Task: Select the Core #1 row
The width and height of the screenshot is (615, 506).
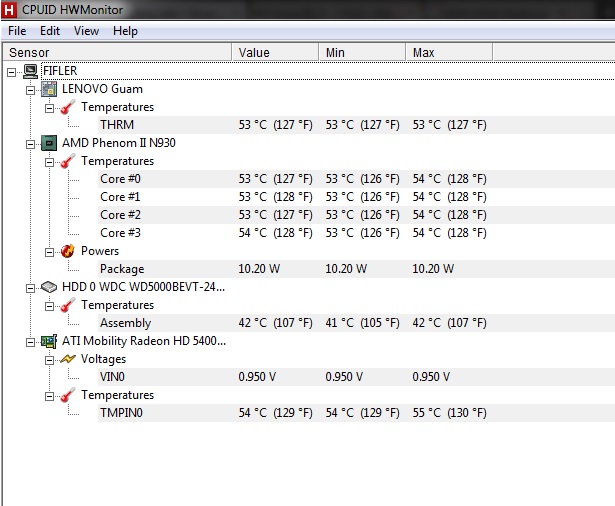Action: coord(356,197)
